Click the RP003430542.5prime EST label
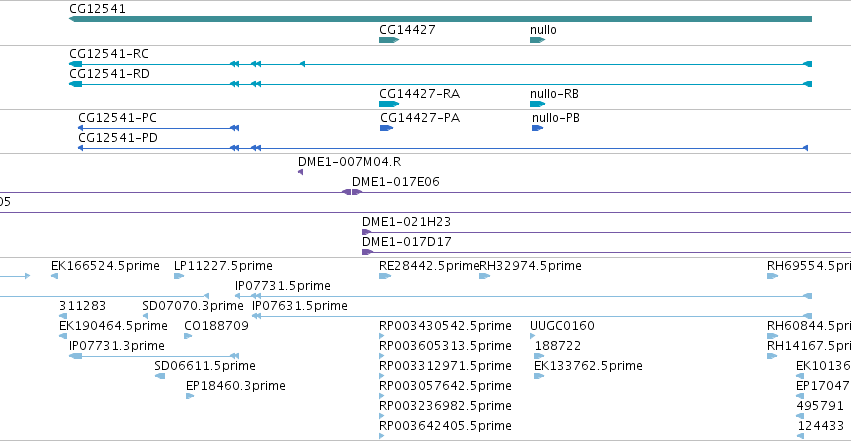 [x=445, y=326]
